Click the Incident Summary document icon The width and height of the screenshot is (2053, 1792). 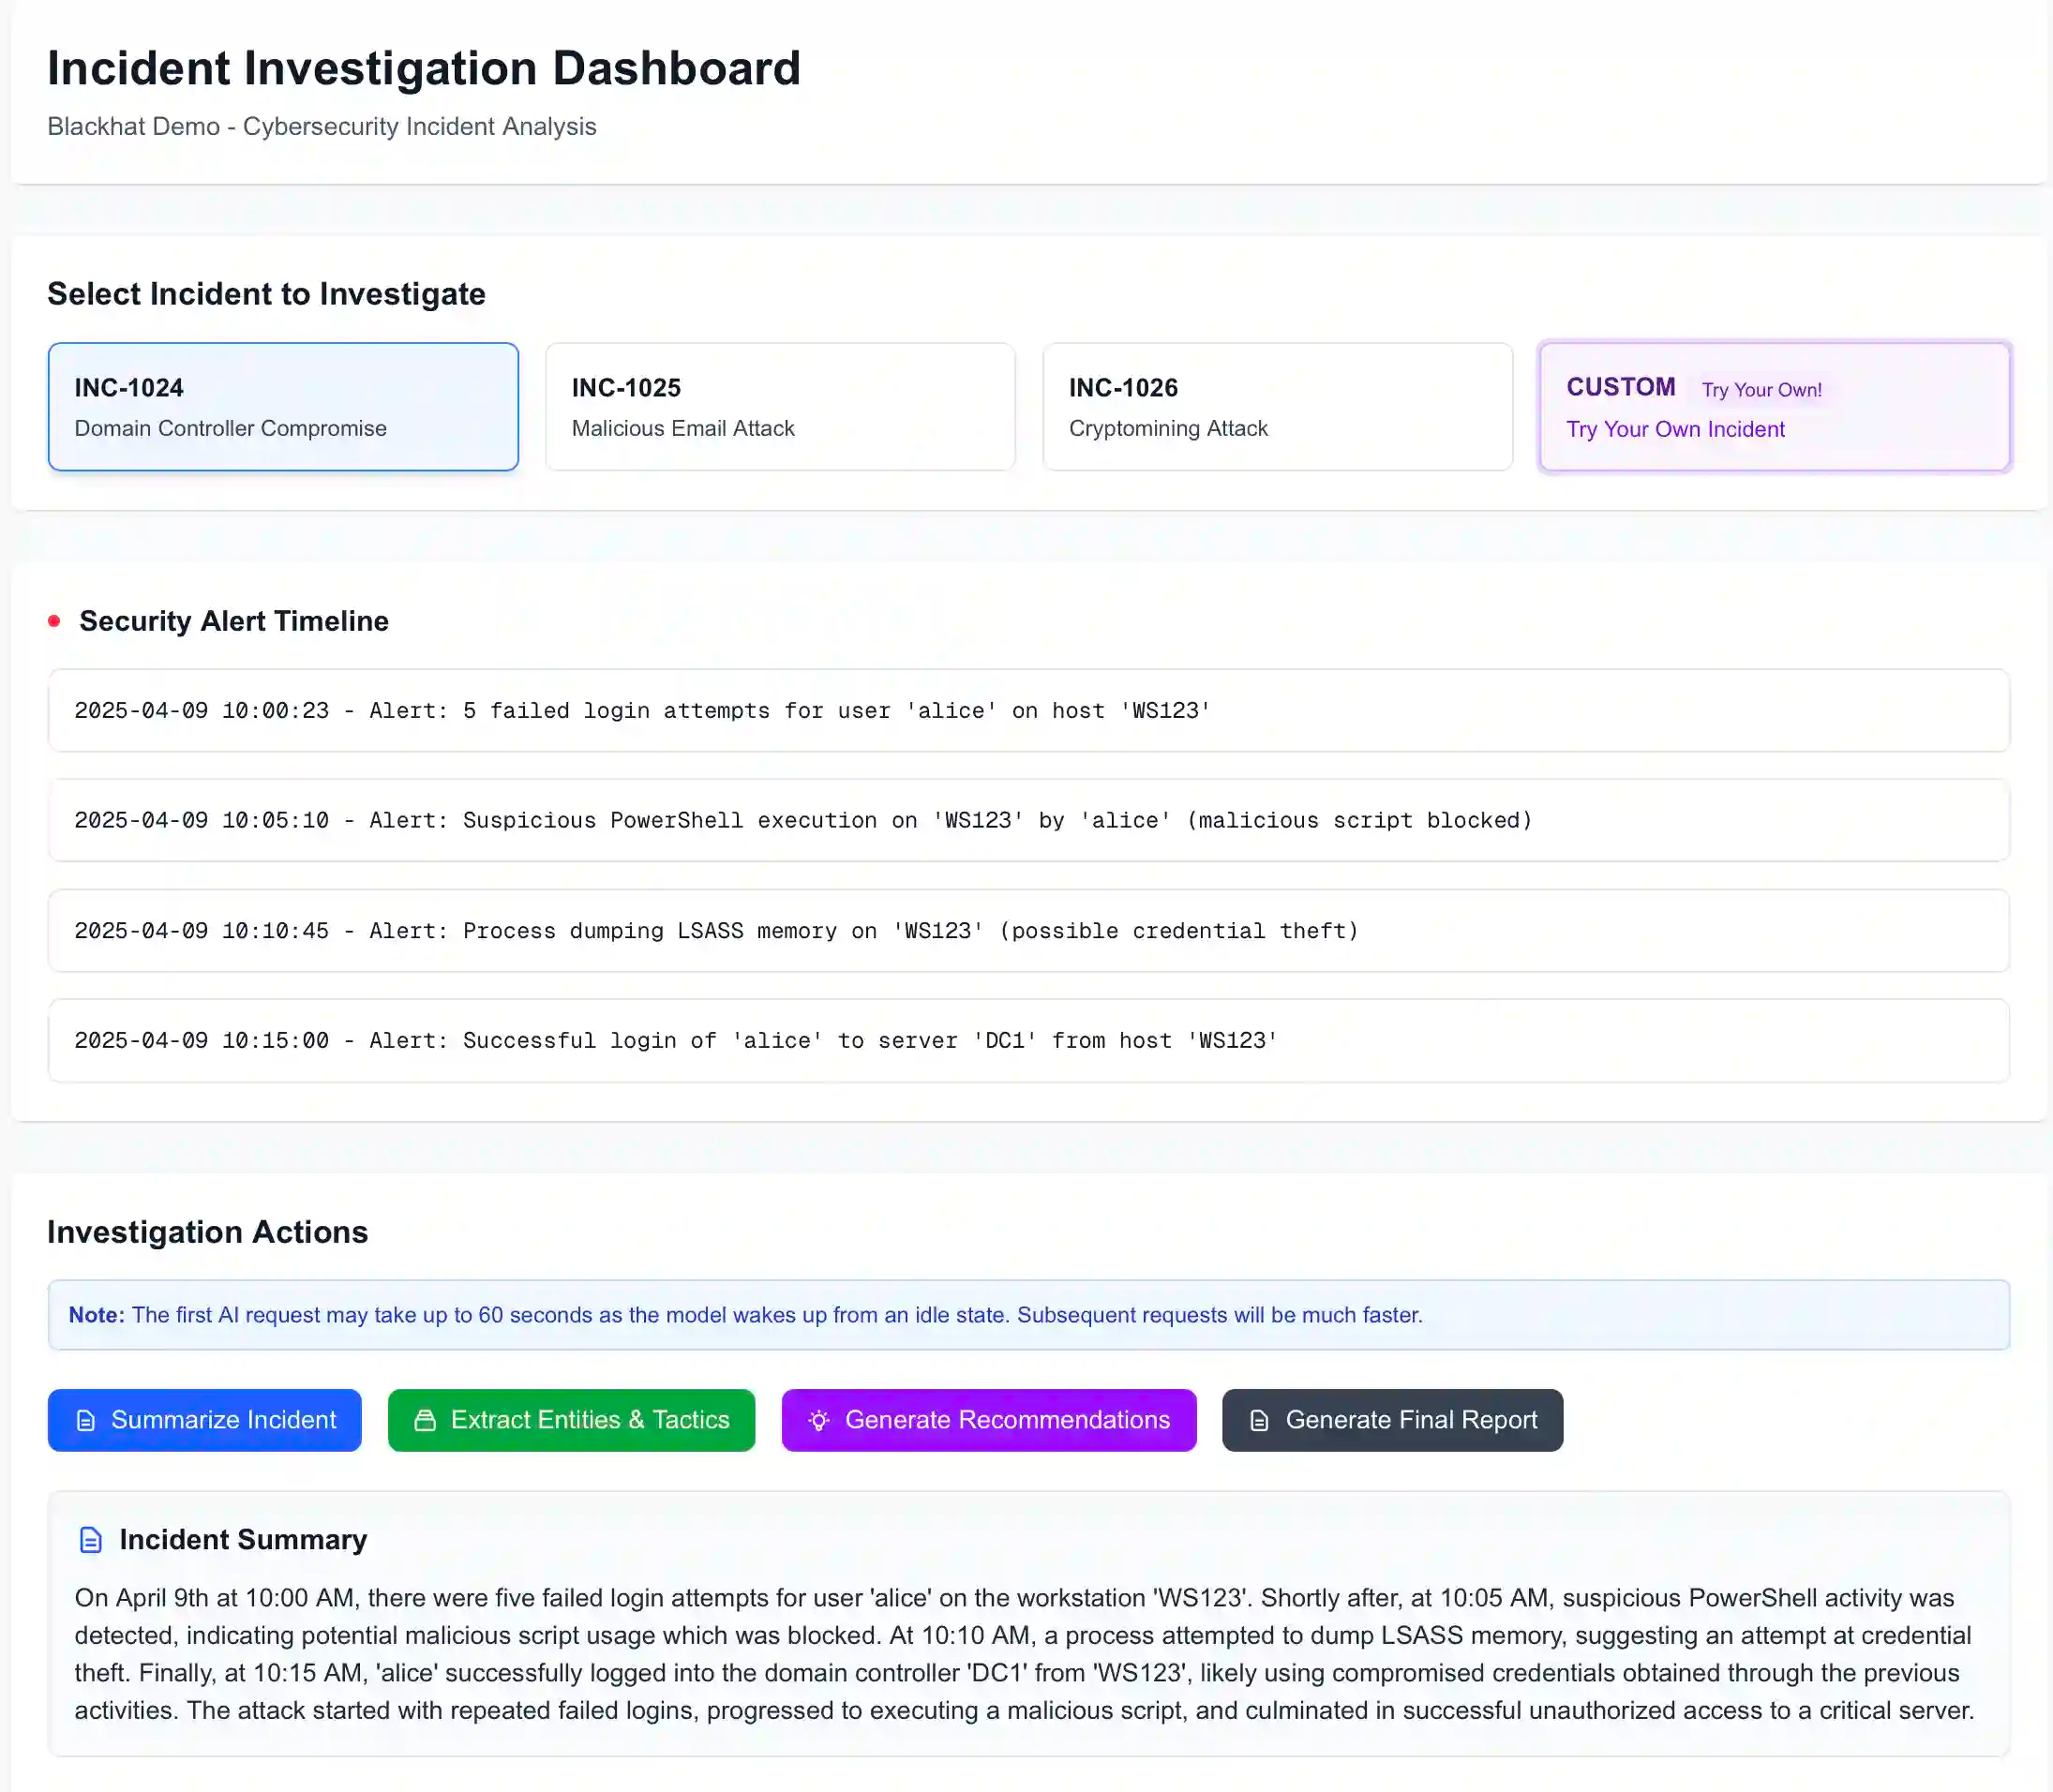pyautogui.click(x=91, y=1540)
